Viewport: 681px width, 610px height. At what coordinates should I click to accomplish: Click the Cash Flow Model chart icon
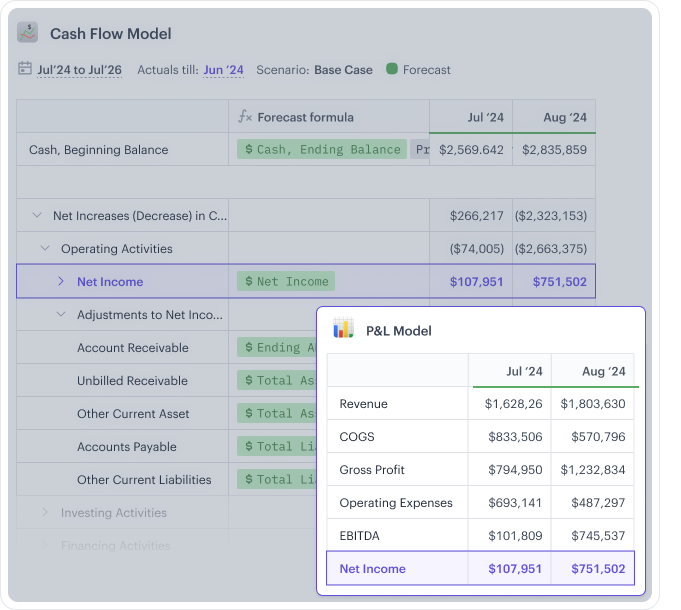click(27, 33)
